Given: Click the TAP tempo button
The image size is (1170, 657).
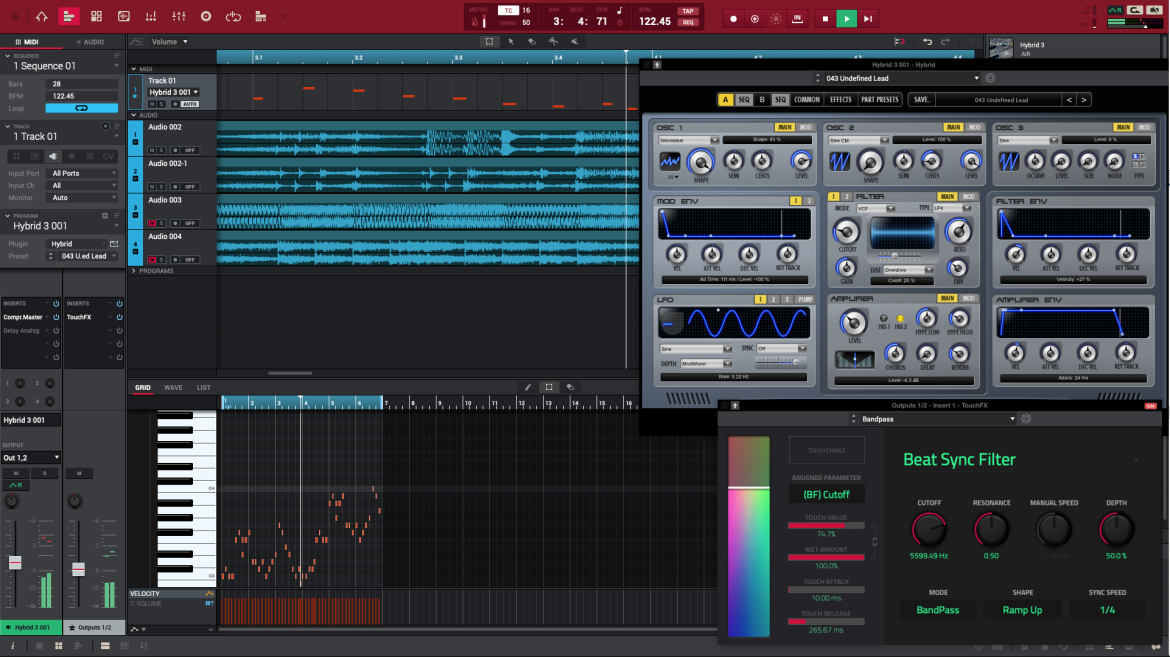Looking at the screenshot, I should tap(688, 11).
